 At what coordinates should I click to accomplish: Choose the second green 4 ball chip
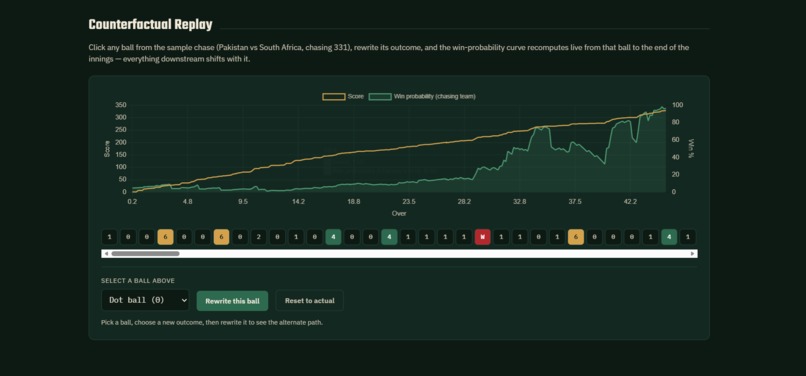[x=389, y=237]
